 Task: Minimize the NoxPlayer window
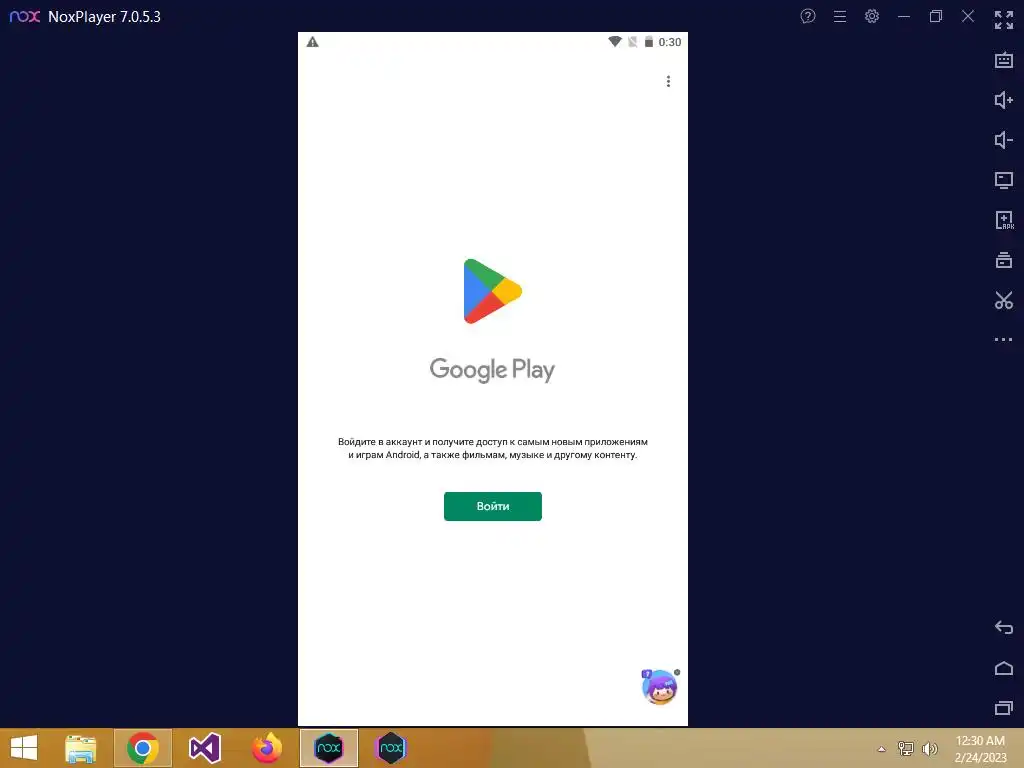point(904,16)
